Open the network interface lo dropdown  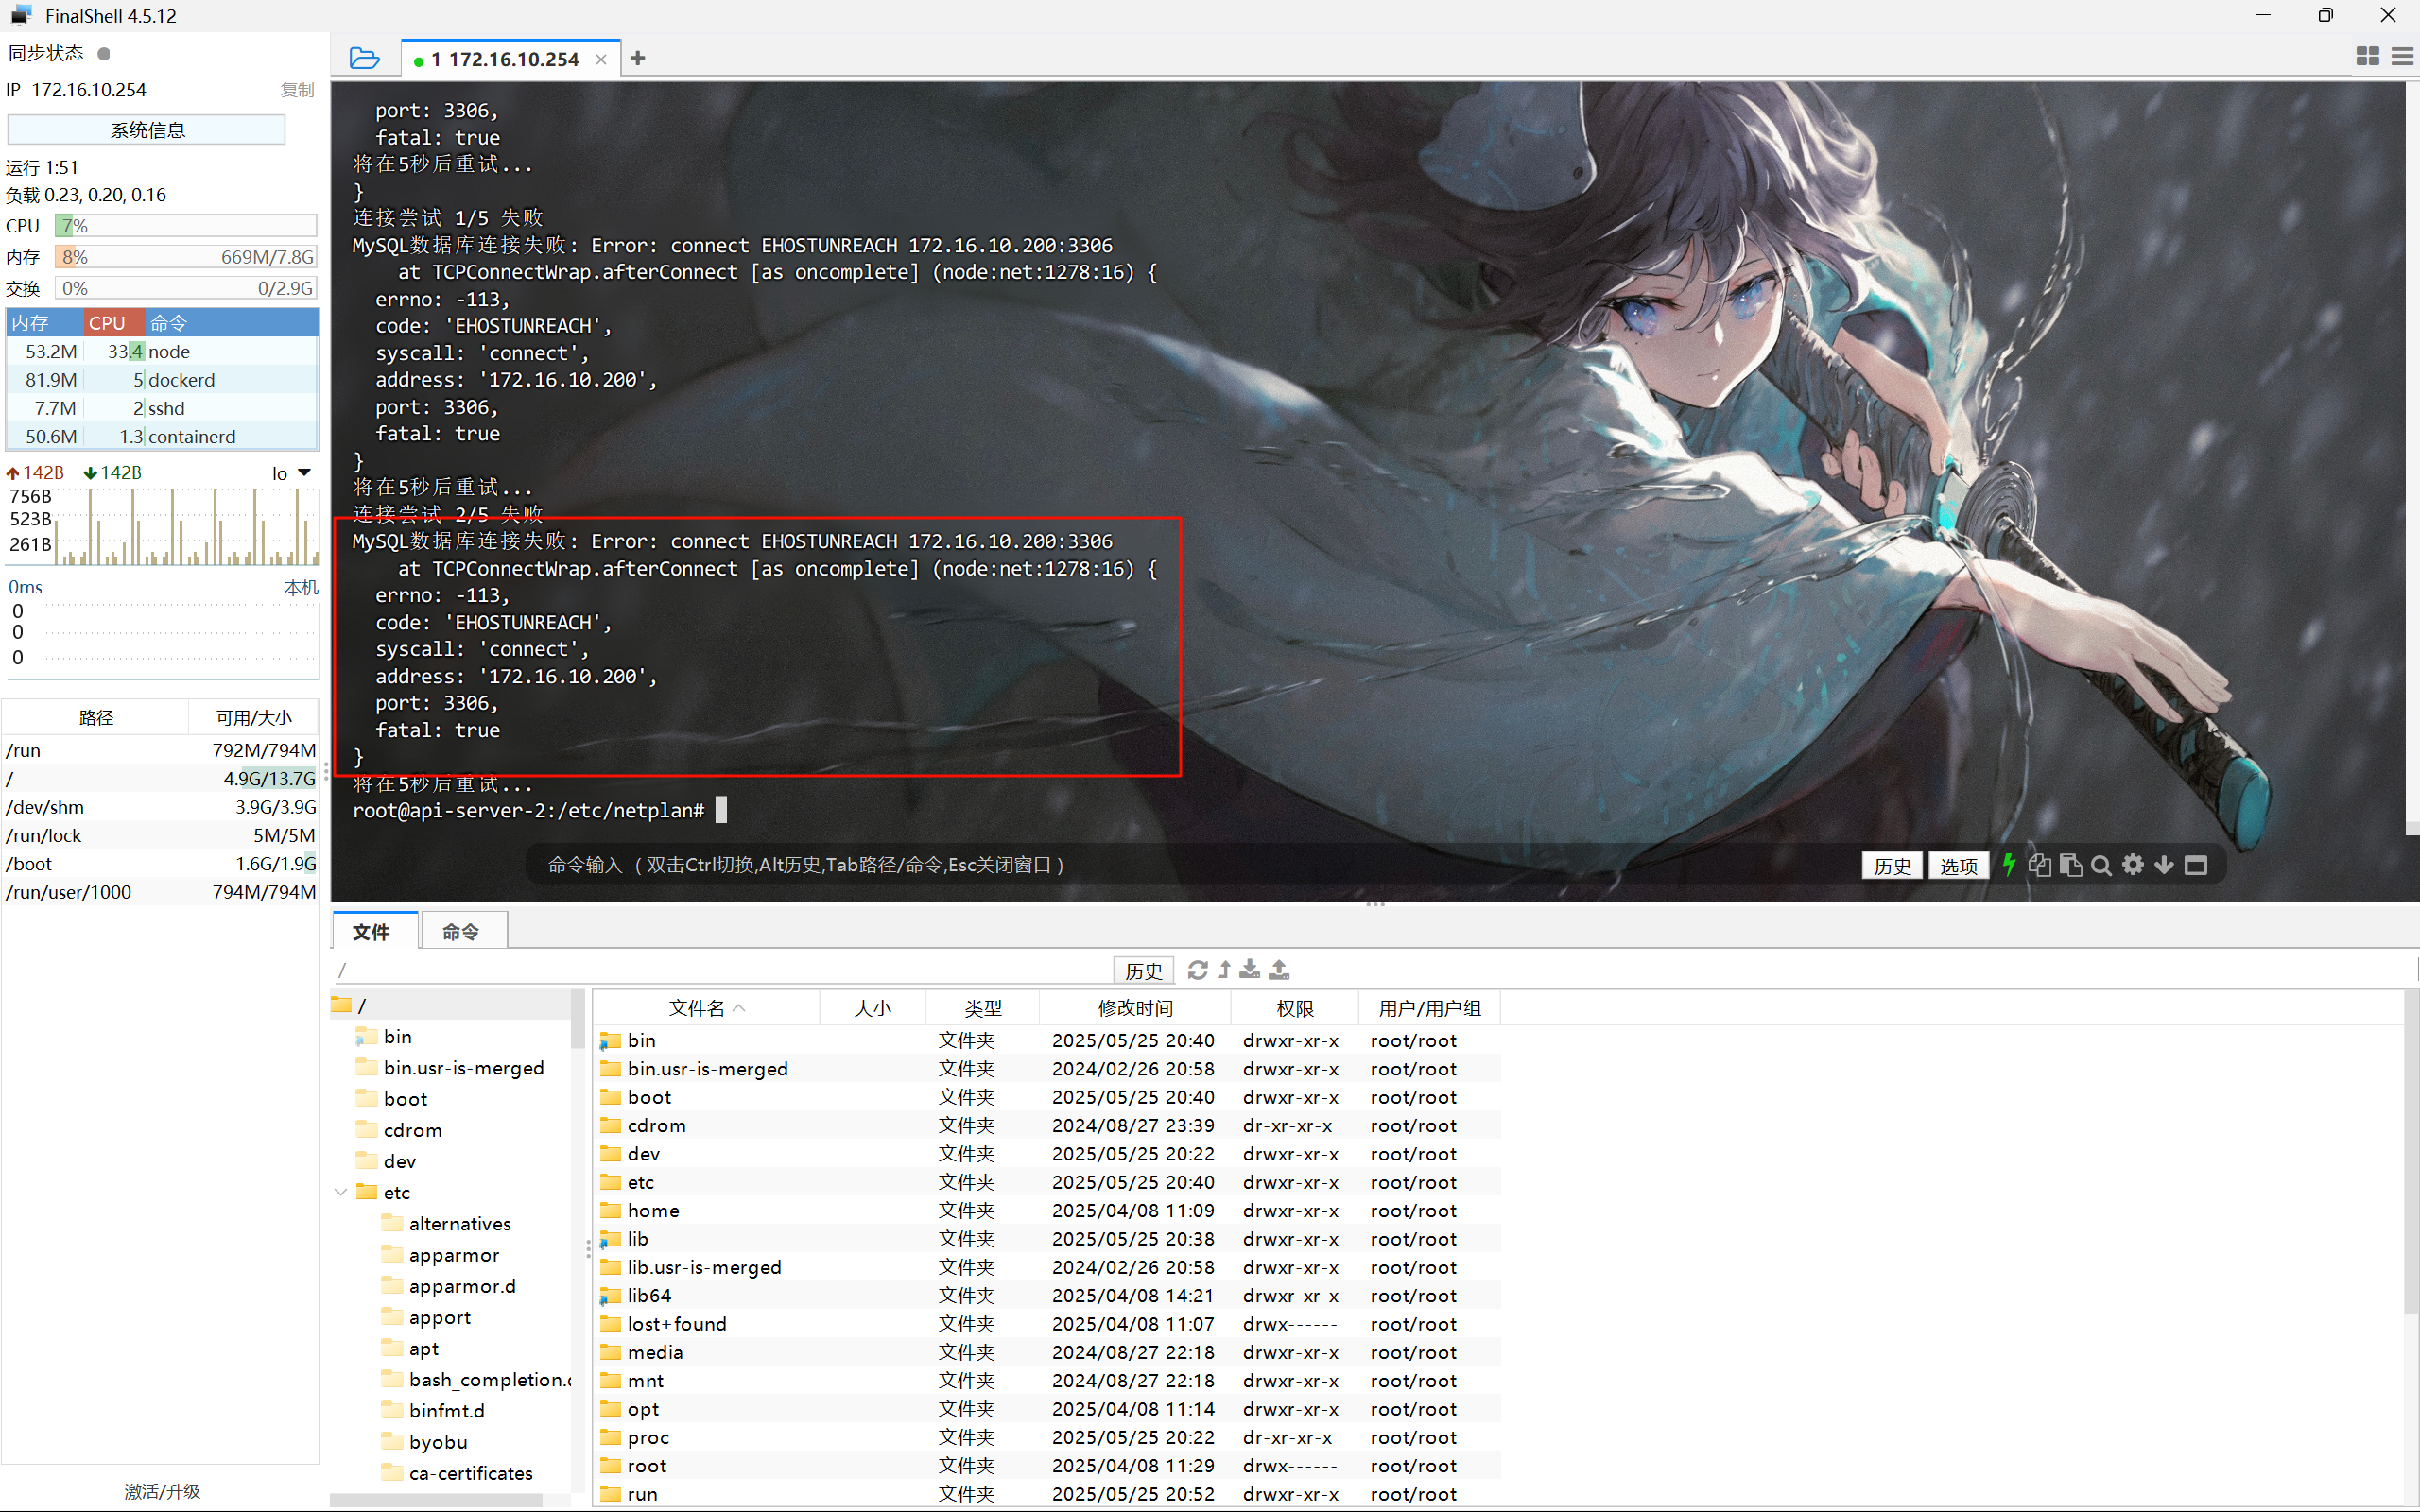(x=304, y=473)
